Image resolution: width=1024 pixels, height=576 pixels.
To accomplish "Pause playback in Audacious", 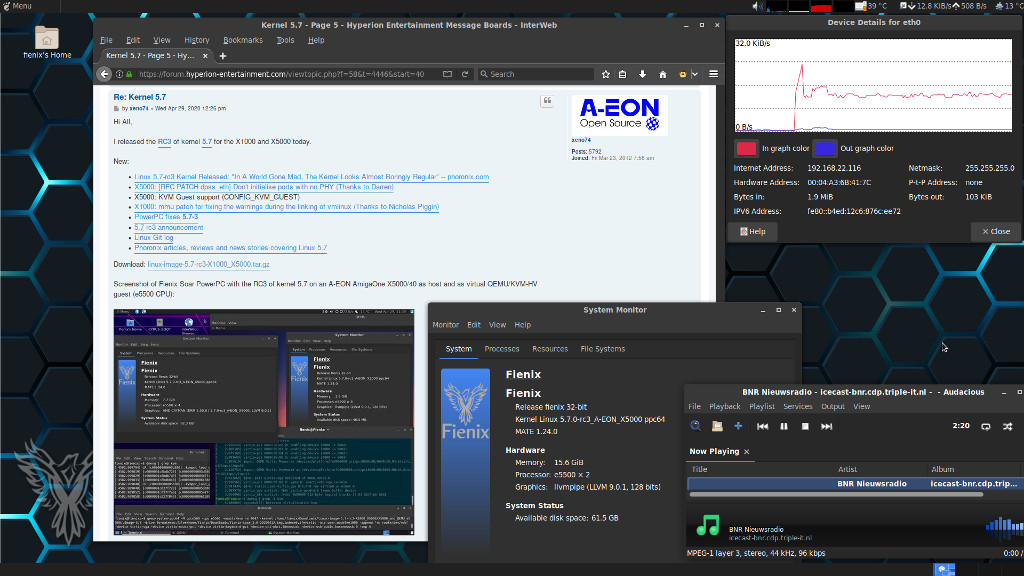I will click(x=784, y=426).
